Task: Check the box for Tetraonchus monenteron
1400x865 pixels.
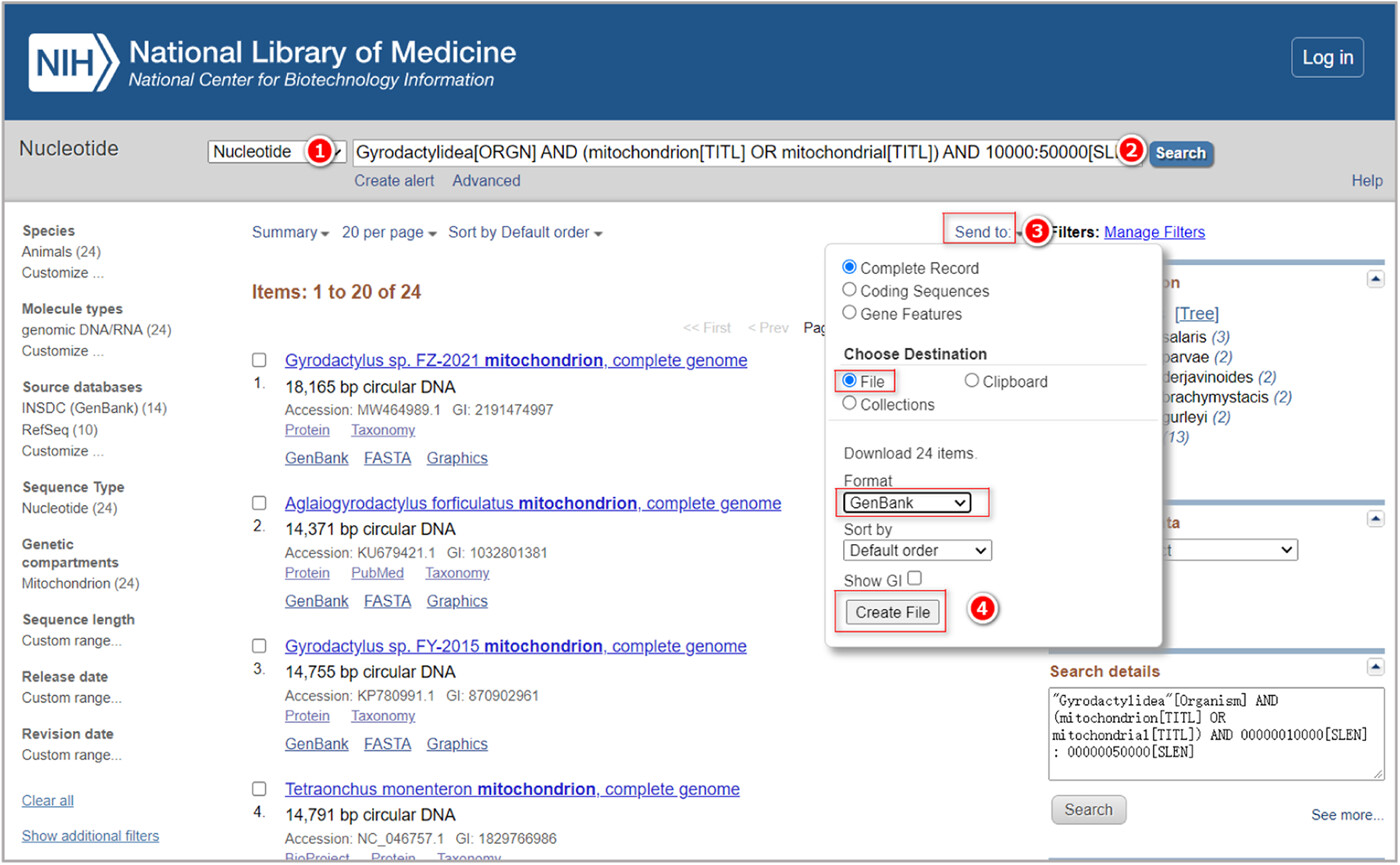Action: coord(259,788)
